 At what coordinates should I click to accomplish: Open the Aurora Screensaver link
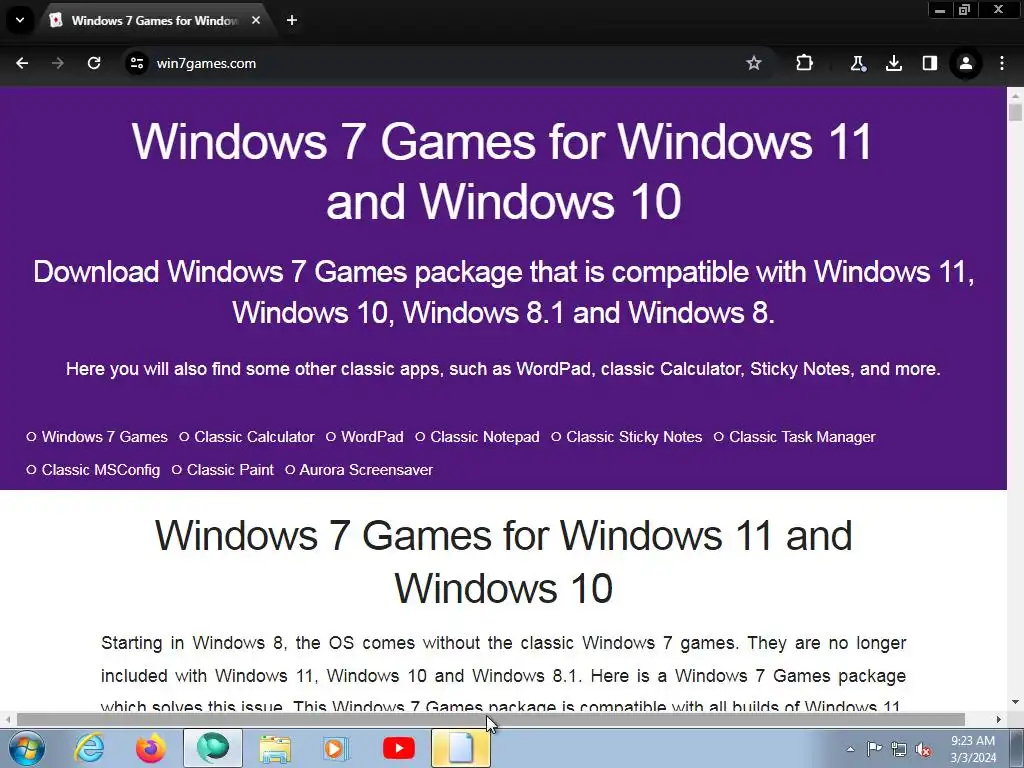point(366,470)
